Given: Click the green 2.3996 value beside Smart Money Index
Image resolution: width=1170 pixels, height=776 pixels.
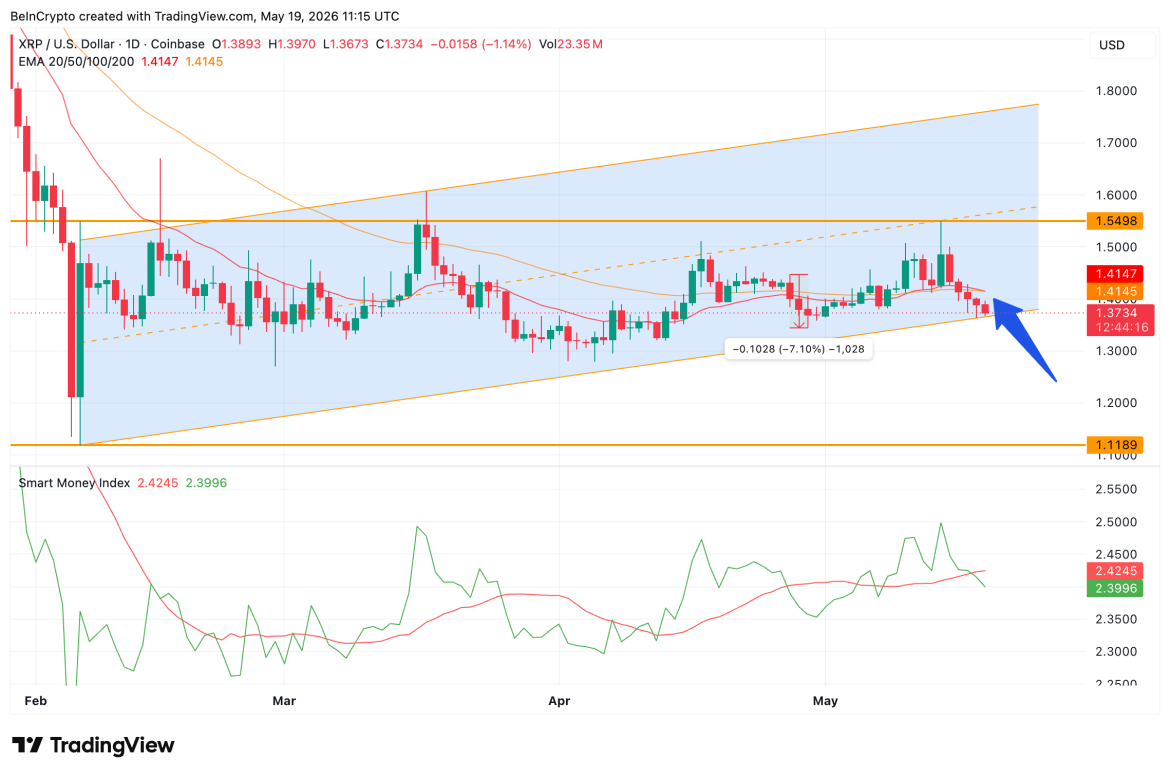Looking at the screenshot, I should click(x=206, y=483).
